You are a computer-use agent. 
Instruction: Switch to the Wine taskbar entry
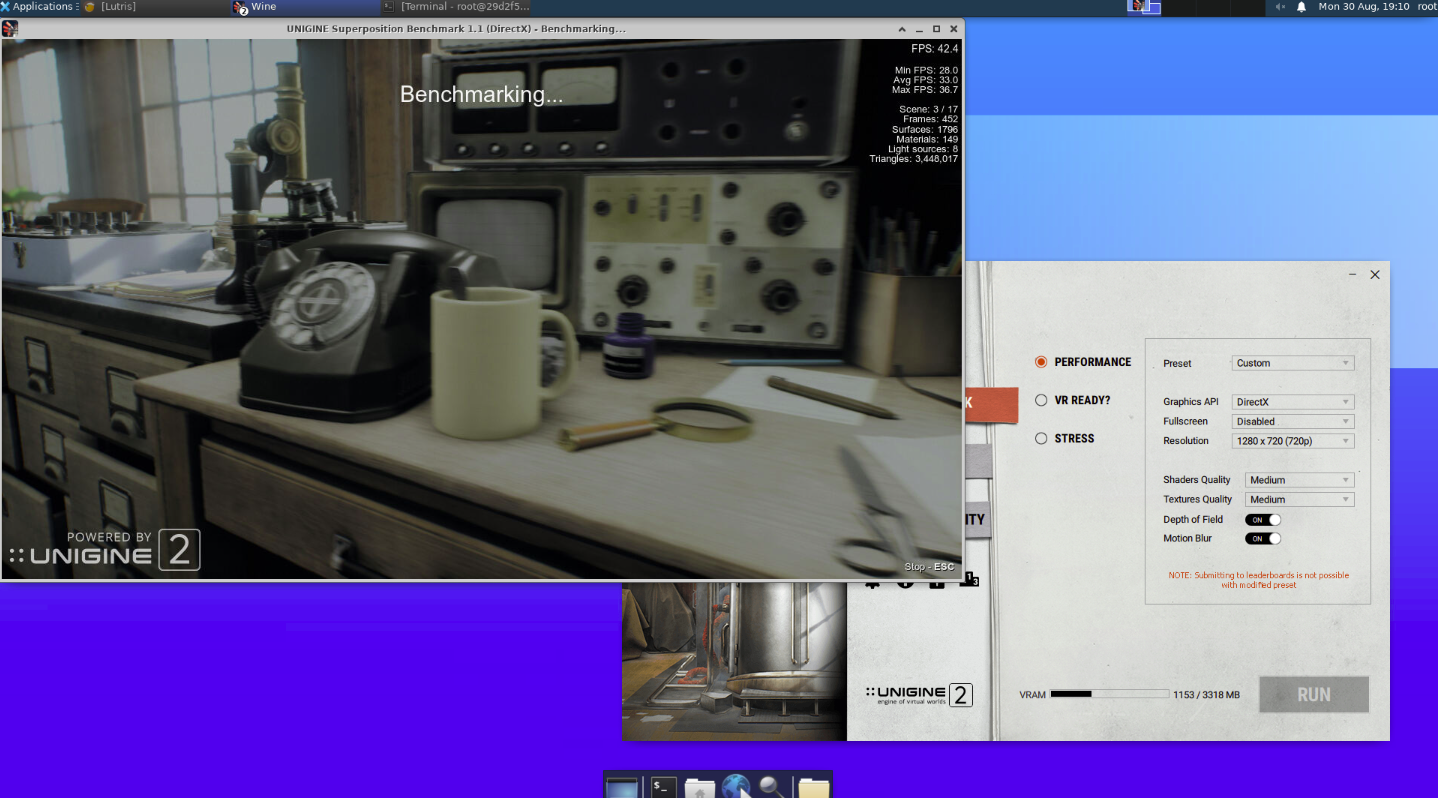pos(304,7)
